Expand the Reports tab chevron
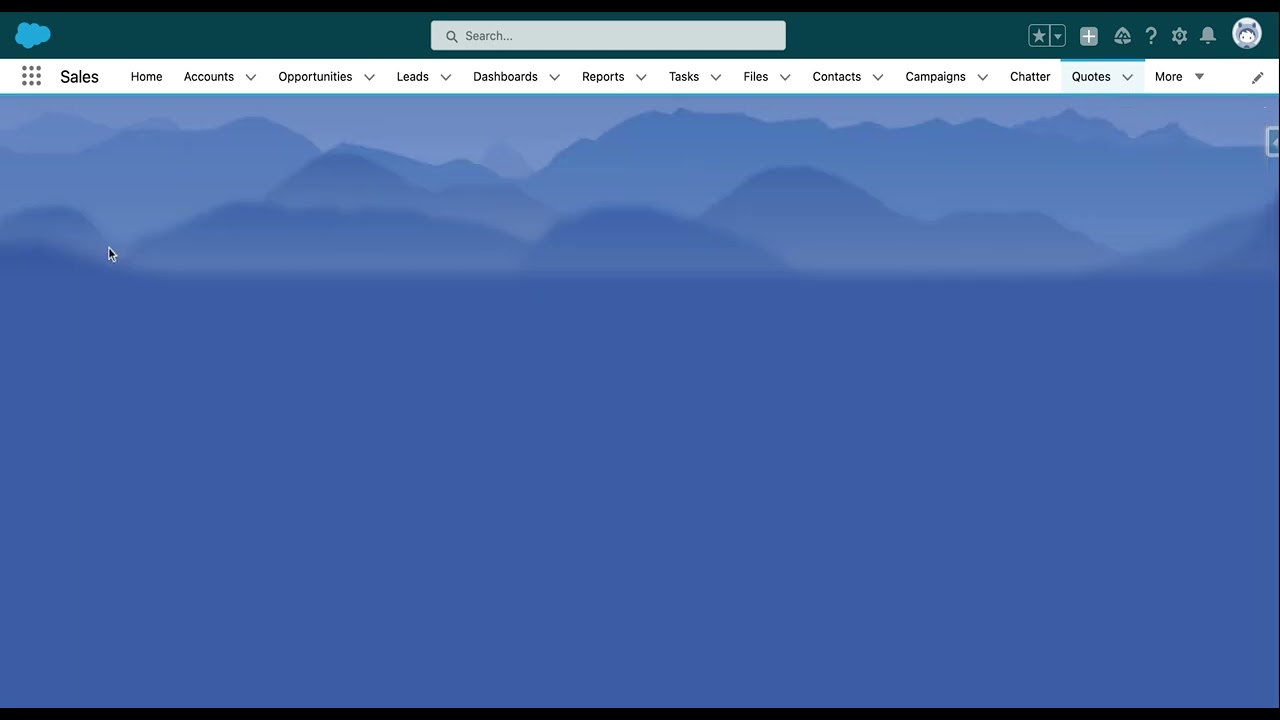The height and width of the screenshot is (720, 1280). (641, 77)
